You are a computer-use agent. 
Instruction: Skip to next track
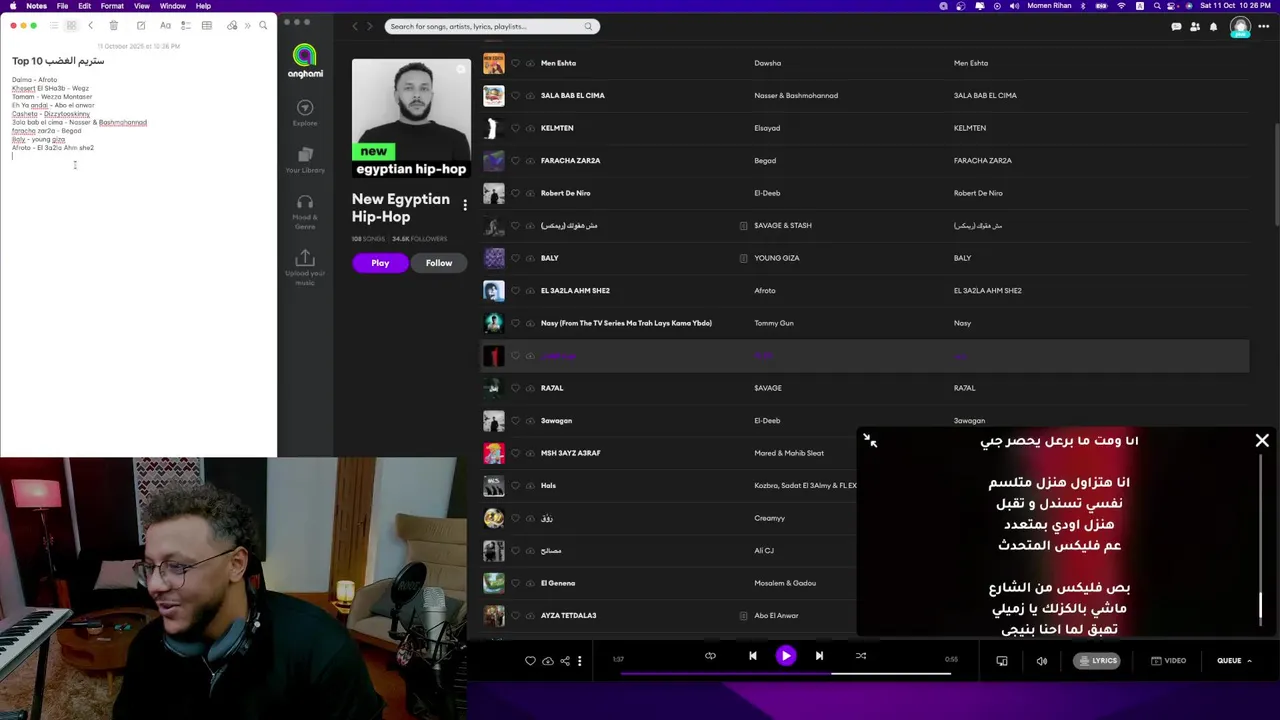(819, 656)
